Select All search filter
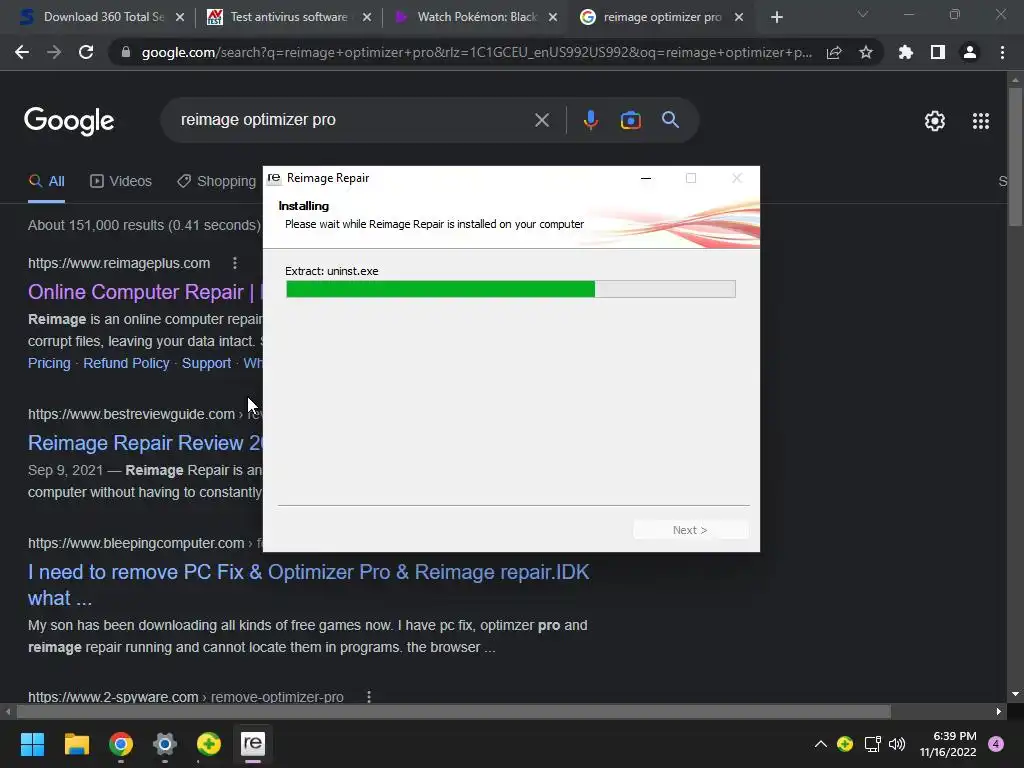This screenshot has width=1024, height=768. click(x=46, y=182)
